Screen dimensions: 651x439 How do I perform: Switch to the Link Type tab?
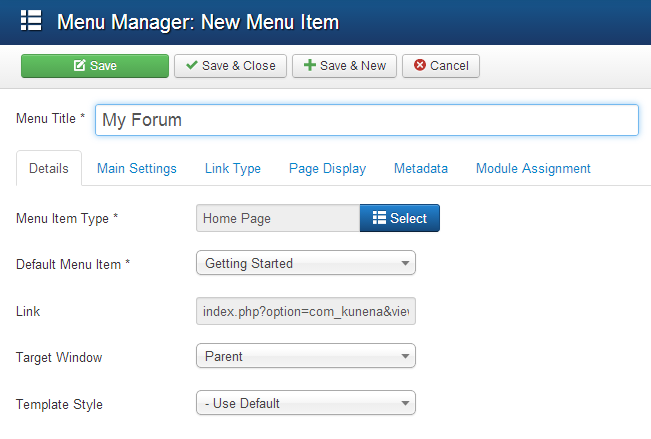[233, 169]
